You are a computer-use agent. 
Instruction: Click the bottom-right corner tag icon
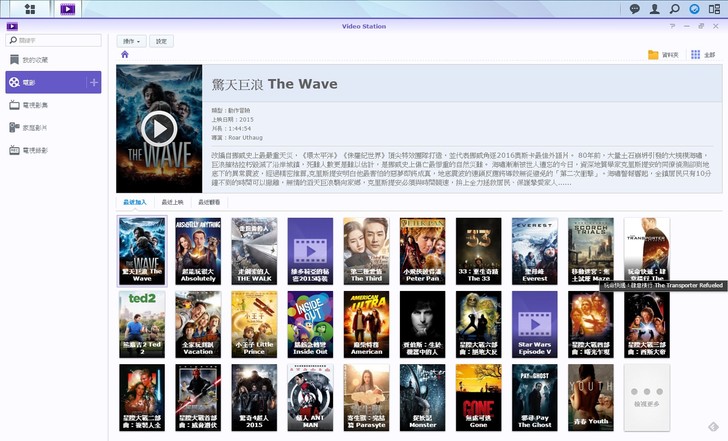pos(714,427)
